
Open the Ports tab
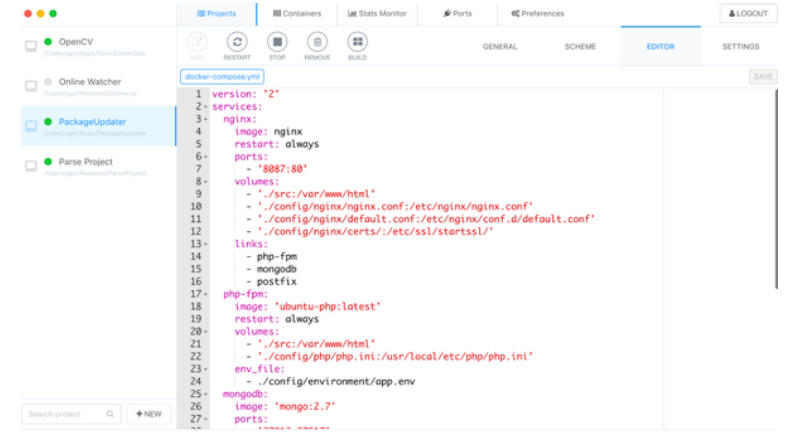tap(459, 14)
